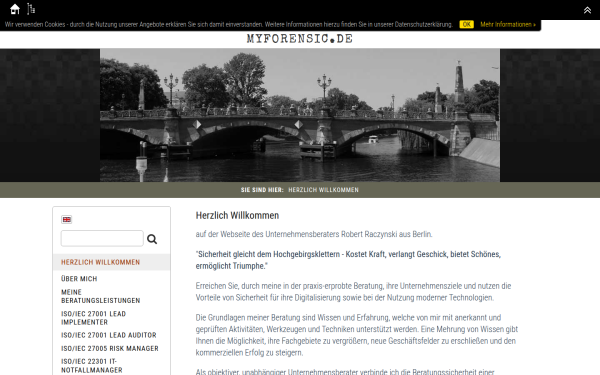
Task: Click the home icon in top bar
Action: pyautogui.click(x=15, y=9)
